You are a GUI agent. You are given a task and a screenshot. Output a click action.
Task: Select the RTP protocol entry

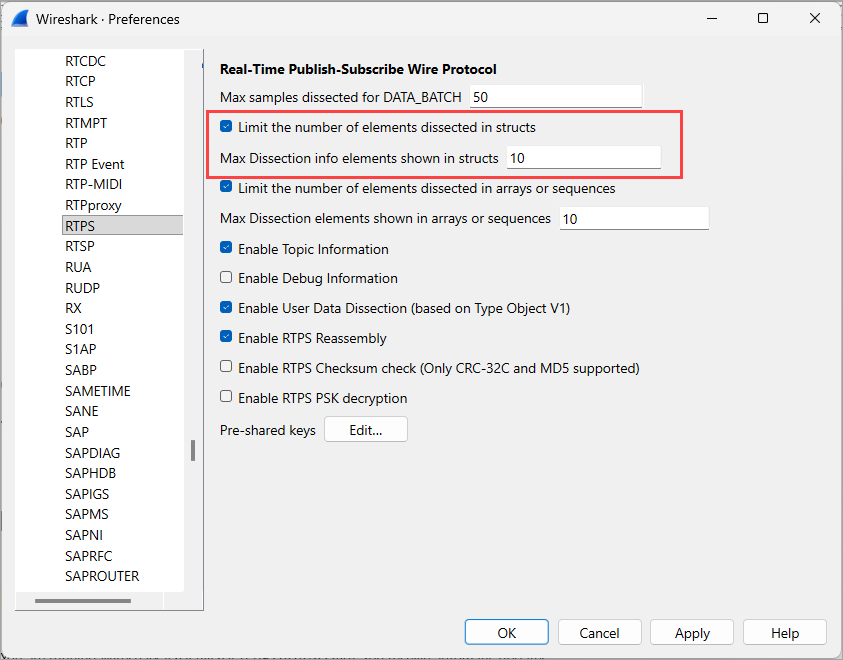point(76,144)
